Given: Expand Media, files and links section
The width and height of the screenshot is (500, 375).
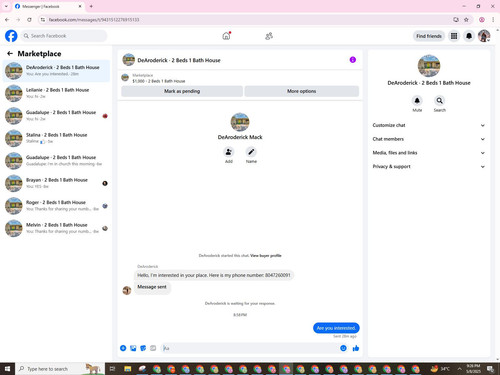Looking at the screenshot, I should (x=429, y=153).
